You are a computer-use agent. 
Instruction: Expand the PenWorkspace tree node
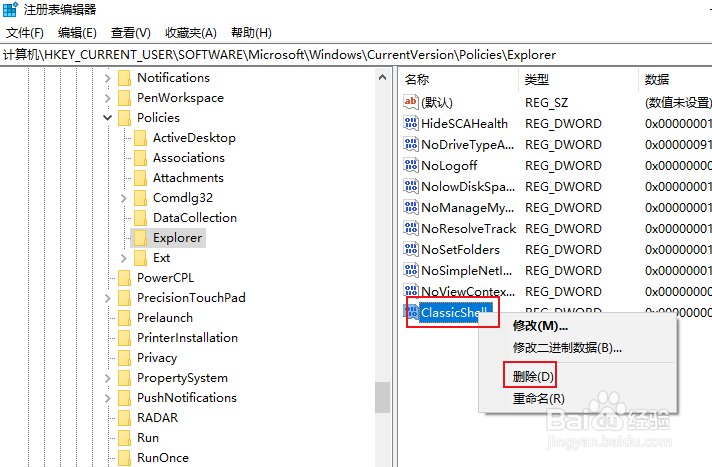click(108, 98)
